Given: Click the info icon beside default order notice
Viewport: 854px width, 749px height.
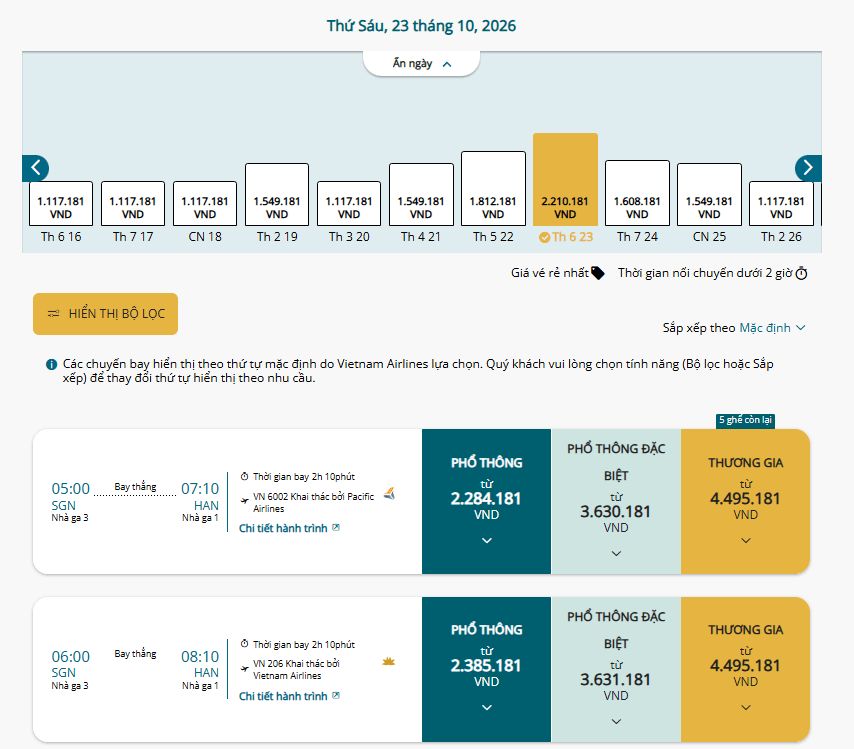Looking at the screenshot, I should click(51, 364).
